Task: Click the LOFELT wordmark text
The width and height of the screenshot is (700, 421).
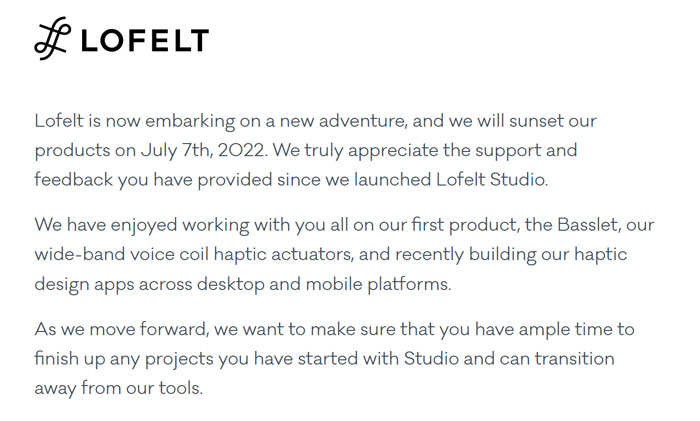Action: coord(143,41)
